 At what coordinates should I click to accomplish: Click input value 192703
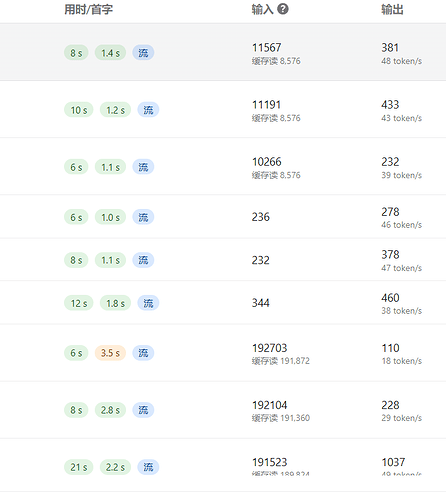pyautogui.click(x=269, y=348)
